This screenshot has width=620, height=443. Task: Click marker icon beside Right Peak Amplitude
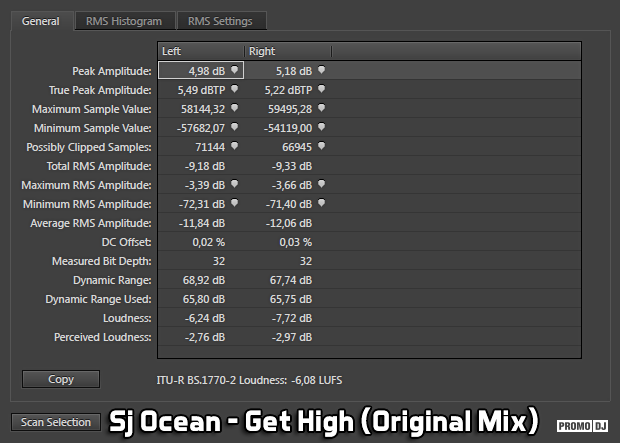click(321, 70)
